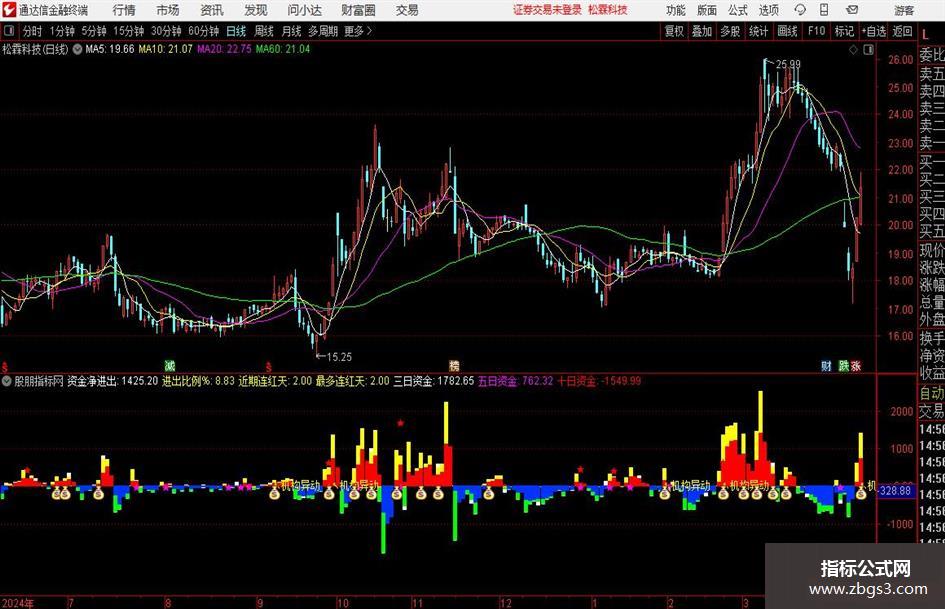Switch to 分时 intraday view

33,31
